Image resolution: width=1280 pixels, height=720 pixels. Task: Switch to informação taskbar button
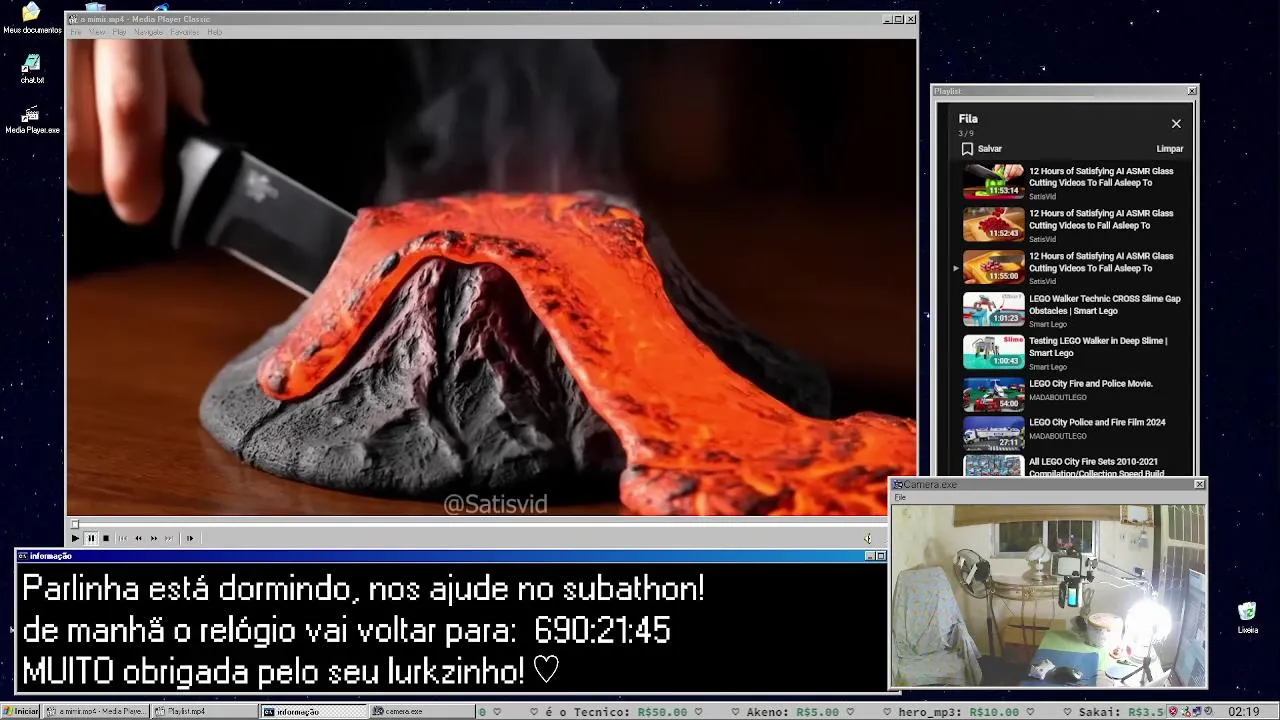point(313,711)
